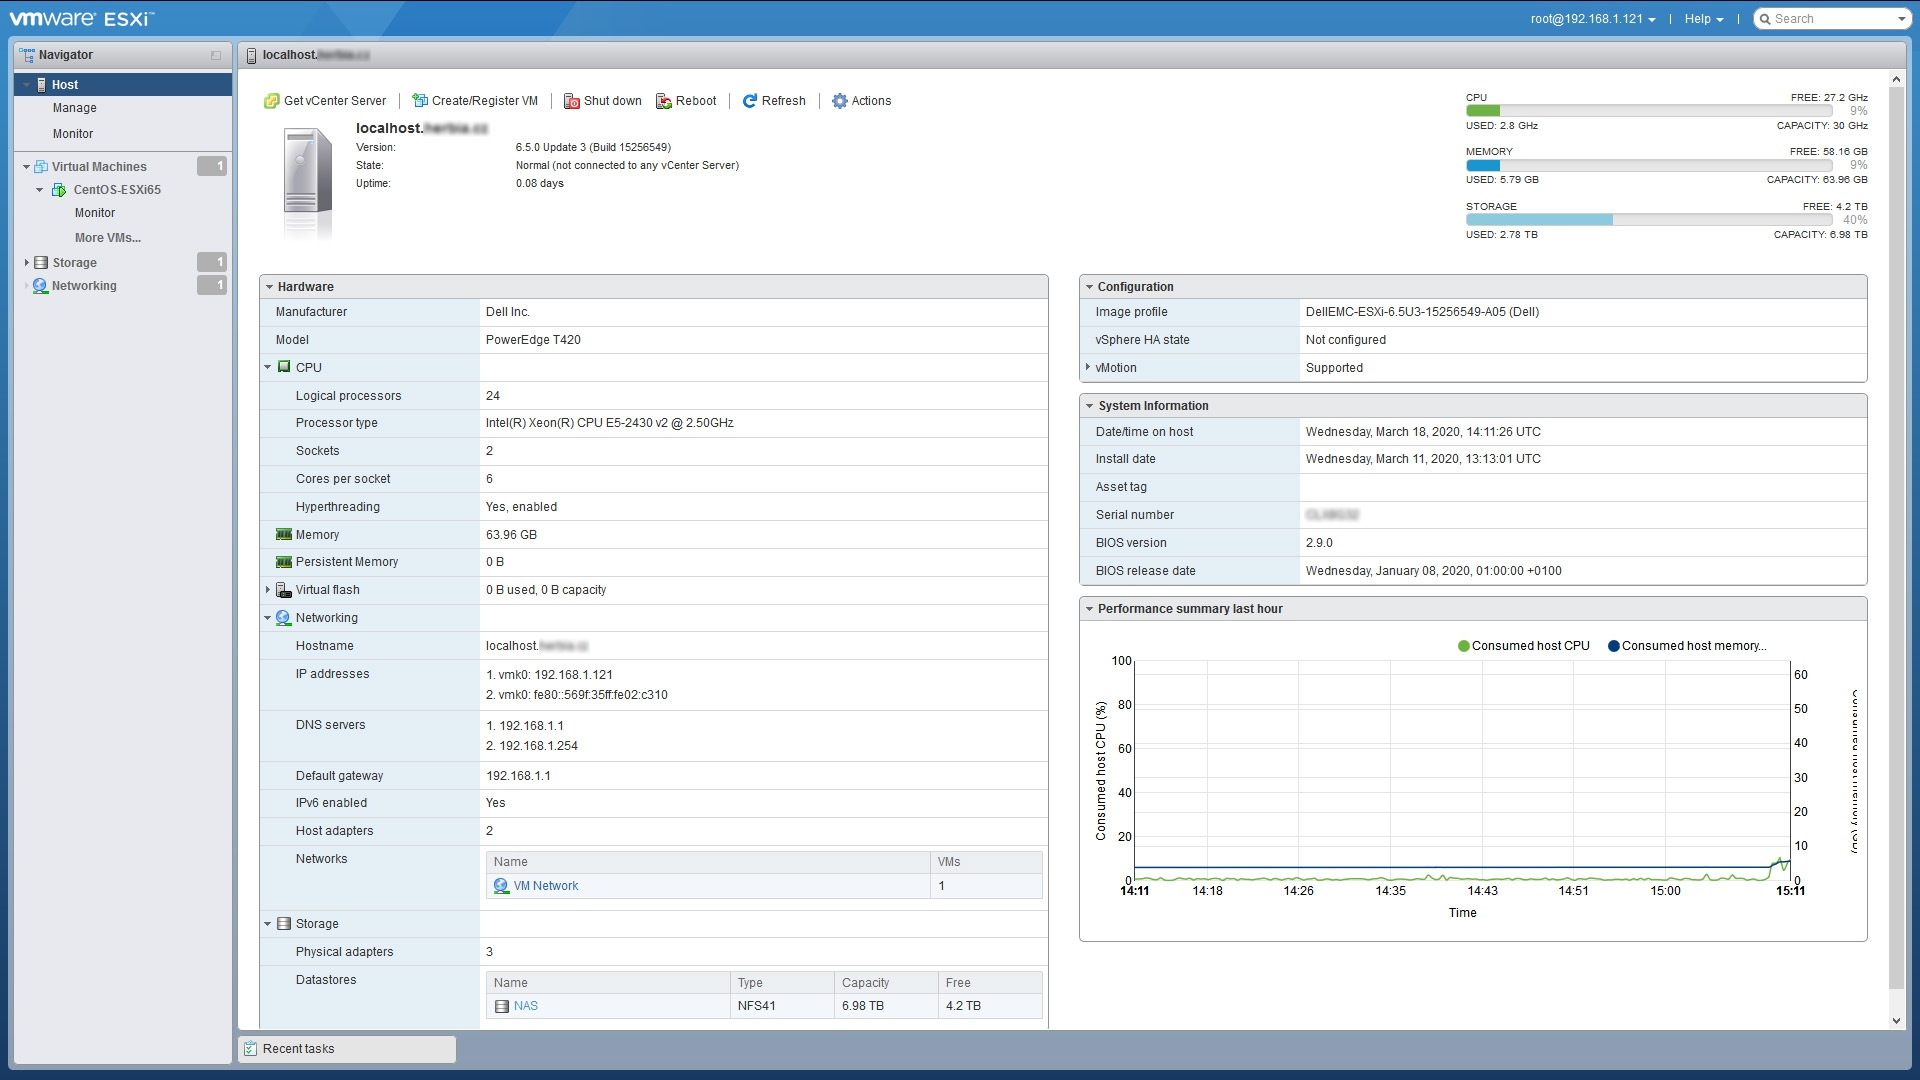Click the Host icon in Navigator
The image size is (1920, 1080).
tap(42, 85)
